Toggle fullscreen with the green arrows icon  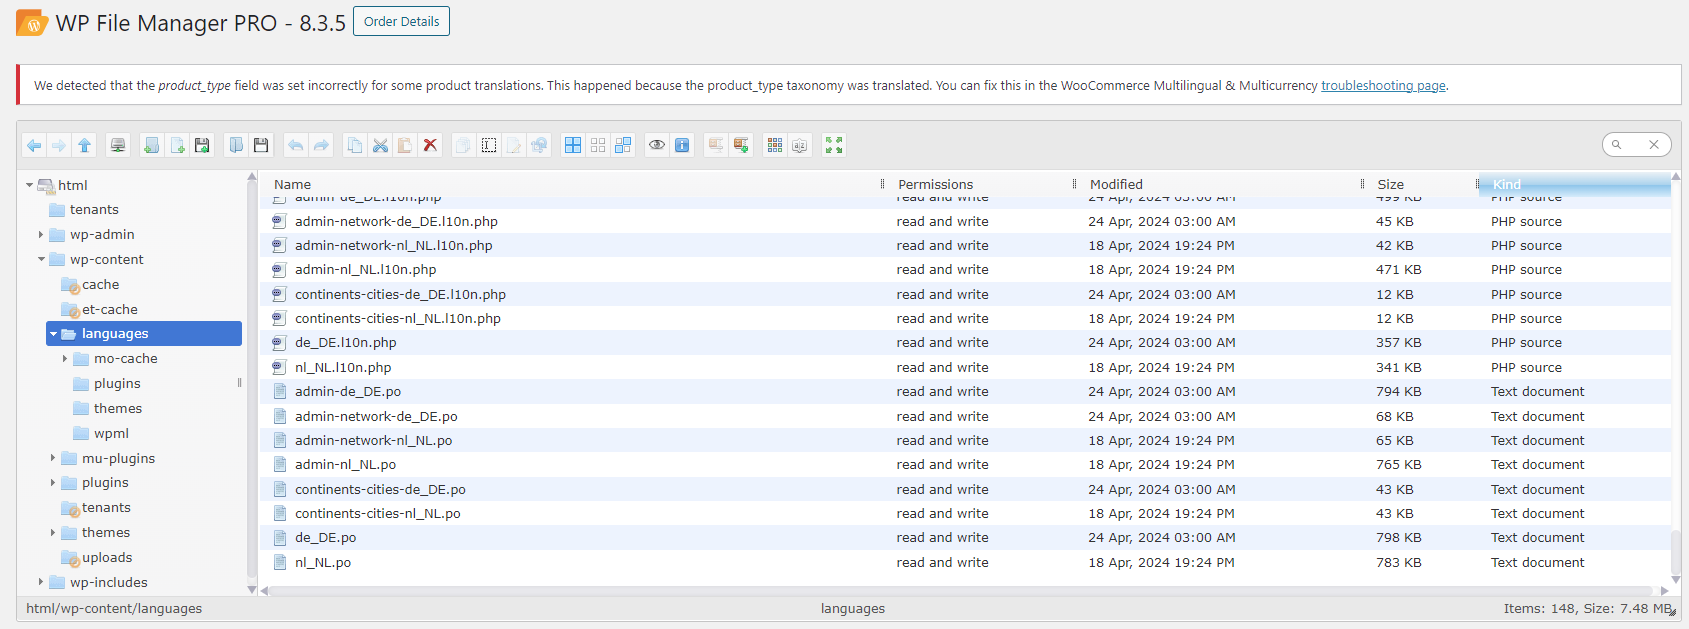[x=834, y=145]
